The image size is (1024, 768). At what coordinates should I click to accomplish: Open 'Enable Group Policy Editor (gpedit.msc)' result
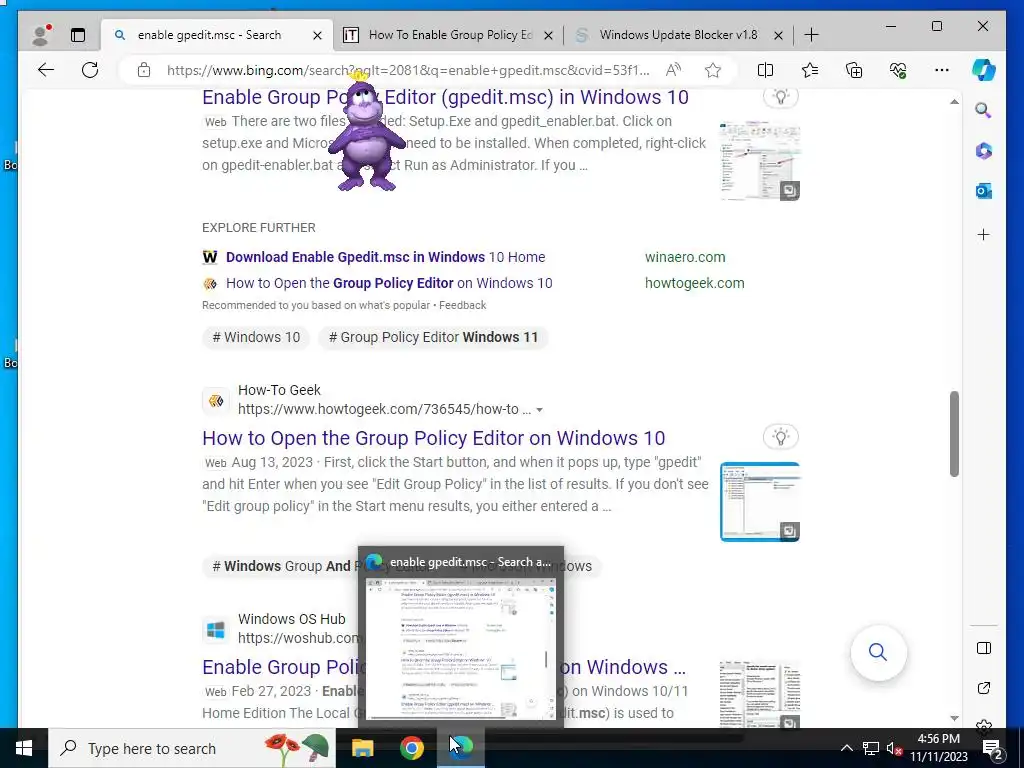445,97
